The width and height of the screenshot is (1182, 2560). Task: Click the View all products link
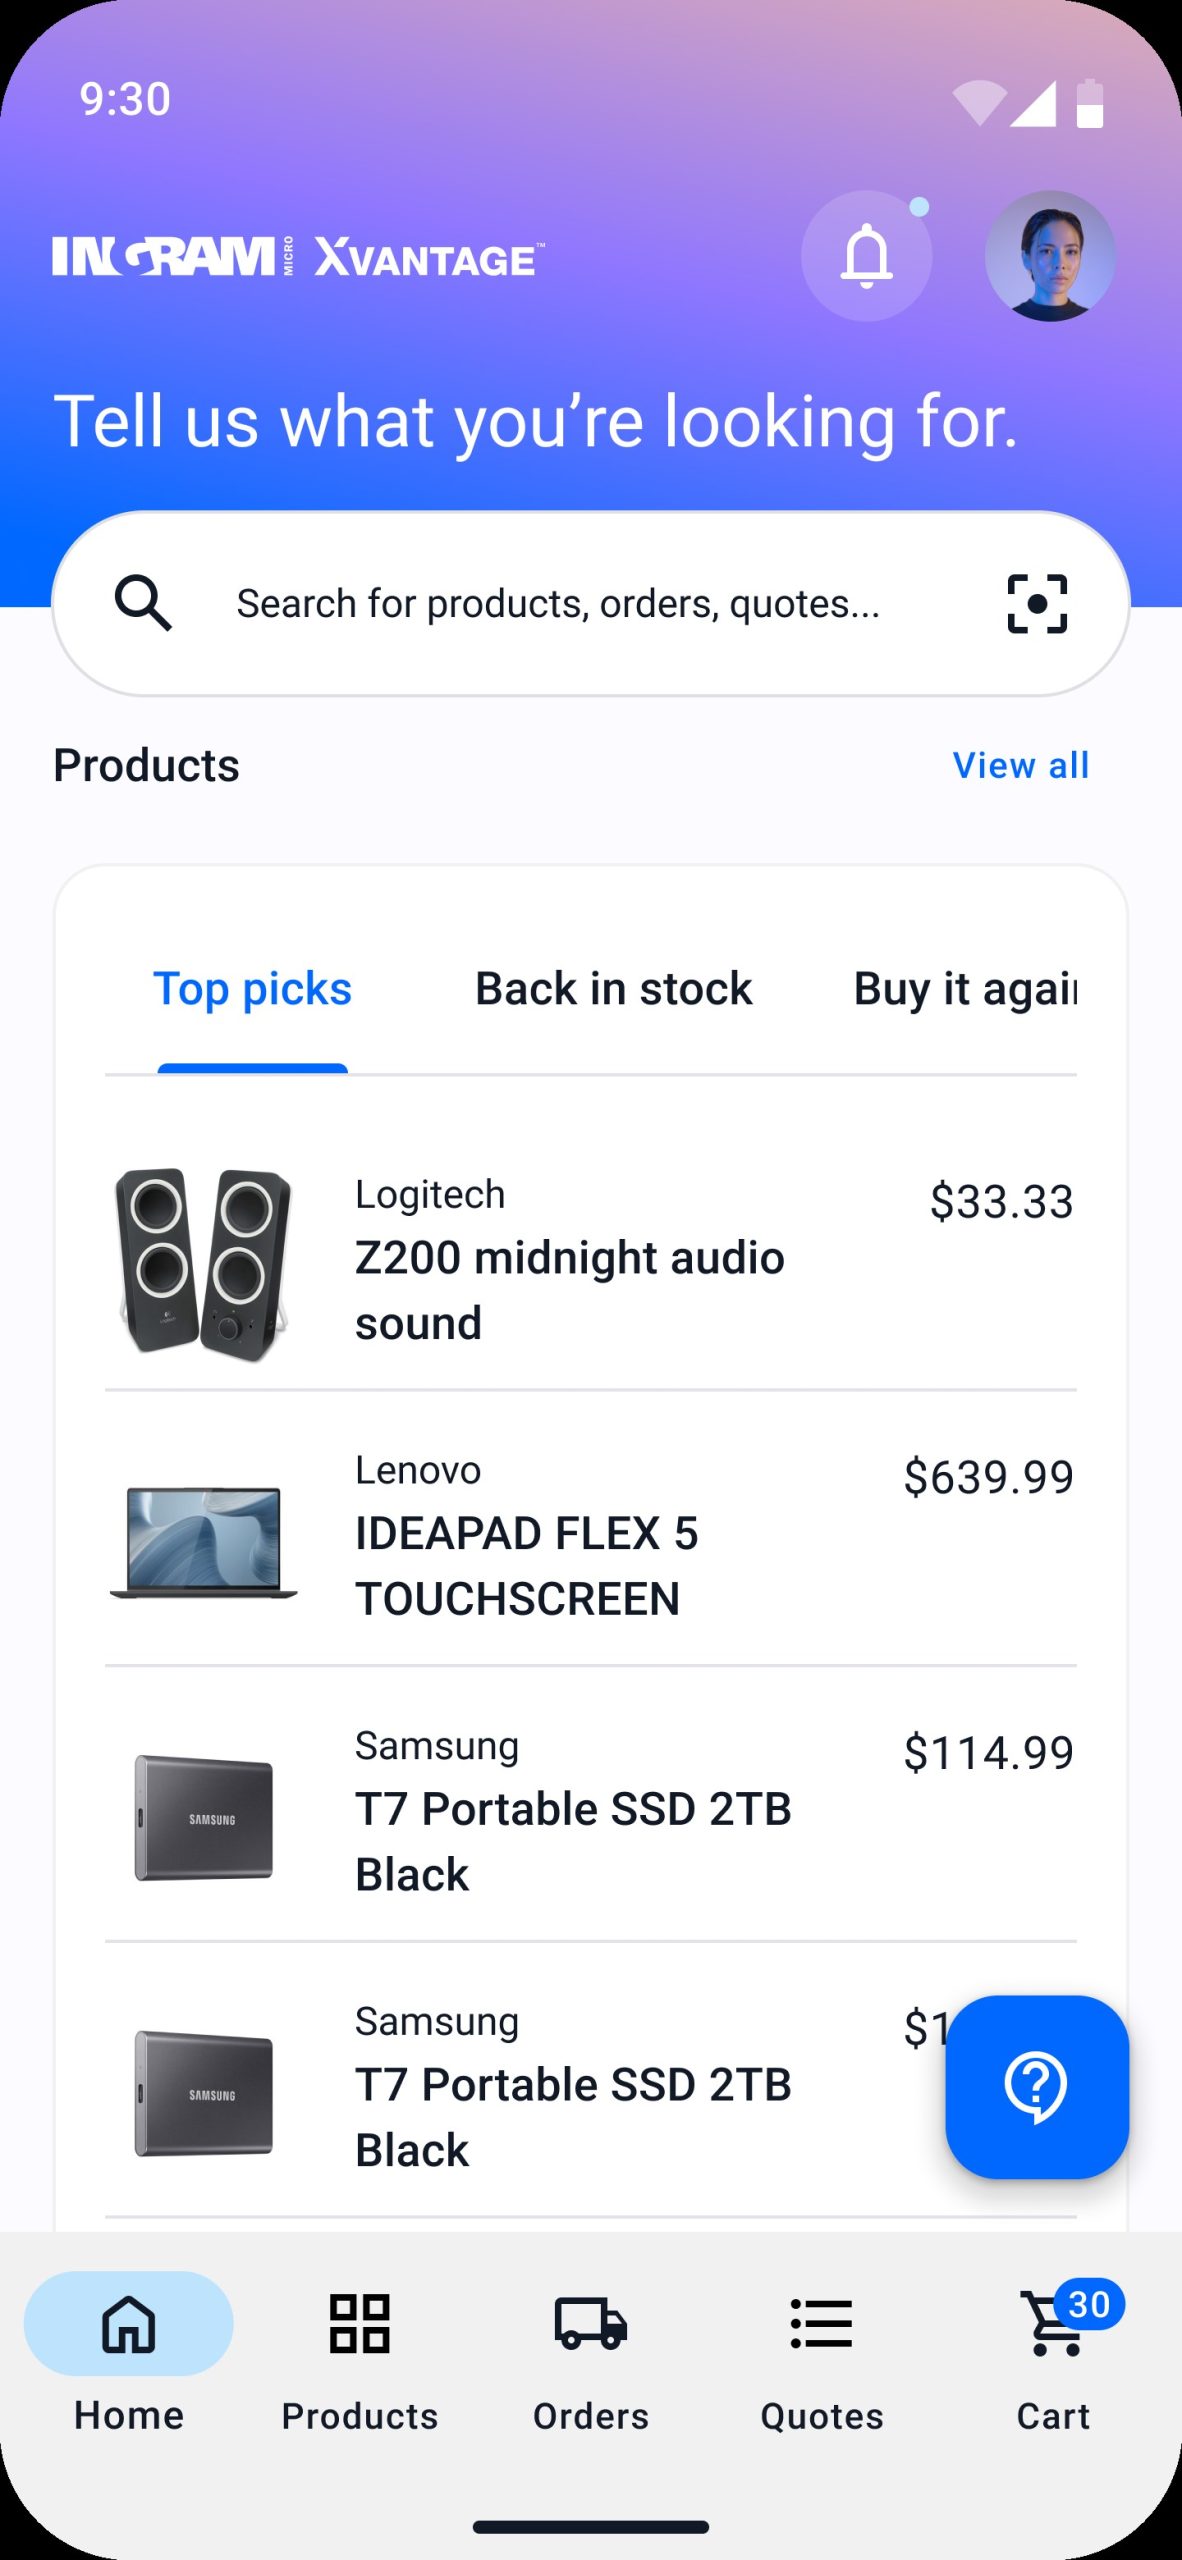[1020, 766]
